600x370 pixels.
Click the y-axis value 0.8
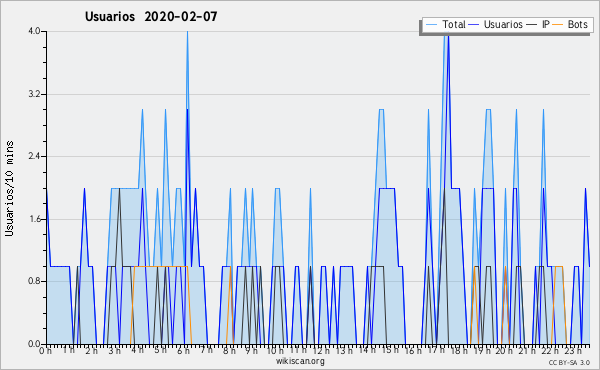click(34, 281)
